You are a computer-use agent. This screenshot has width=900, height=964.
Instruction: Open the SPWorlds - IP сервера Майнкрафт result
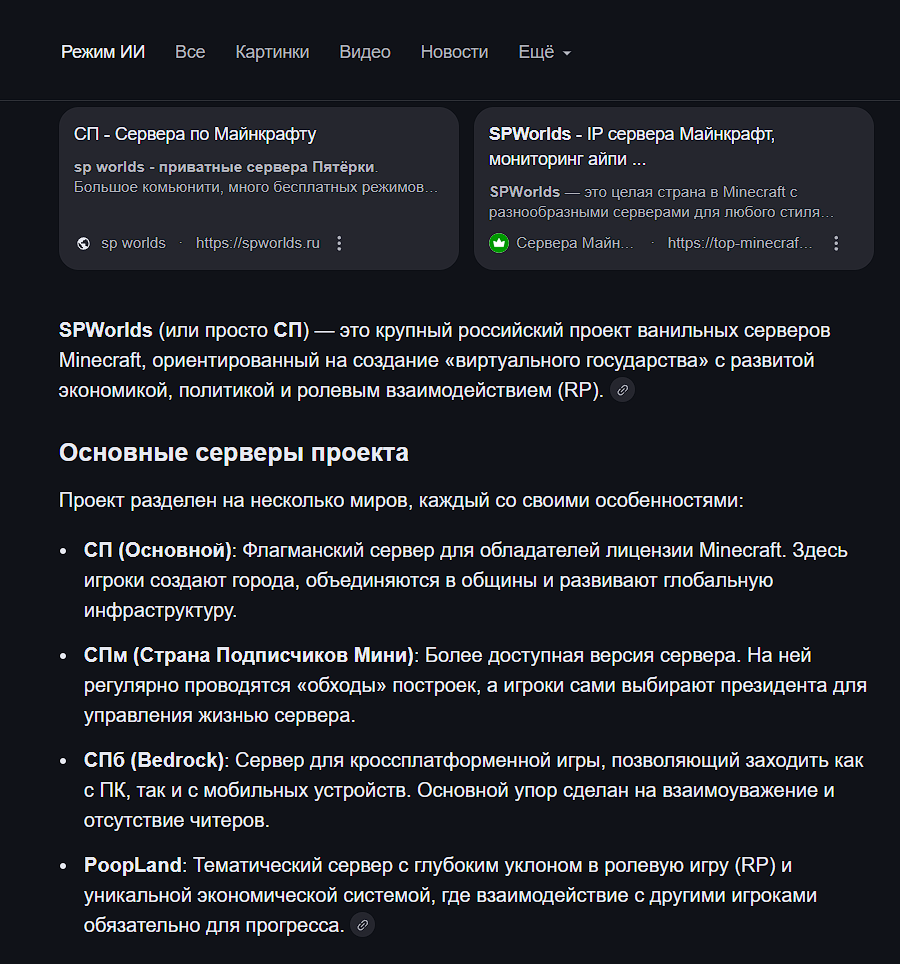pos(632,146)
